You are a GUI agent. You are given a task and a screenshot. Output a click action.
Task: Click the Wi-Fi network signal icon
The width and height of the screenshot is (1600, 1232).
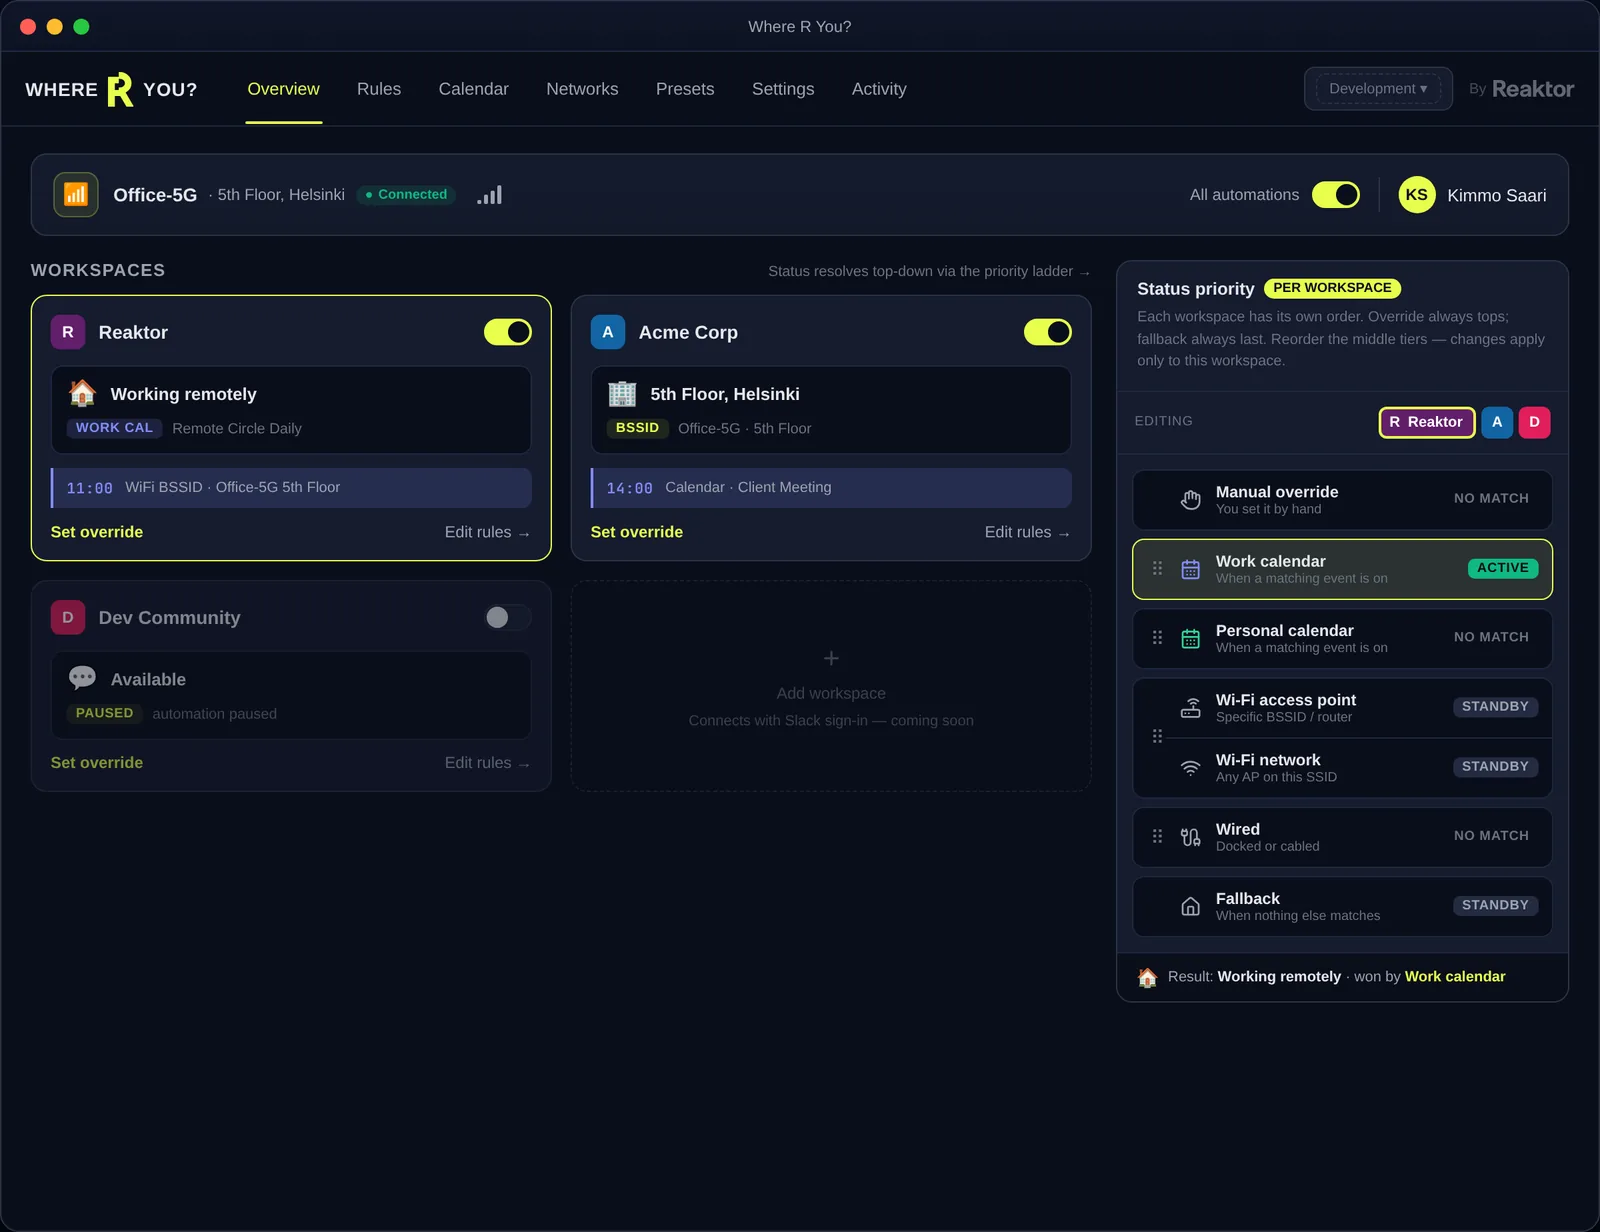coord(1190,768)
